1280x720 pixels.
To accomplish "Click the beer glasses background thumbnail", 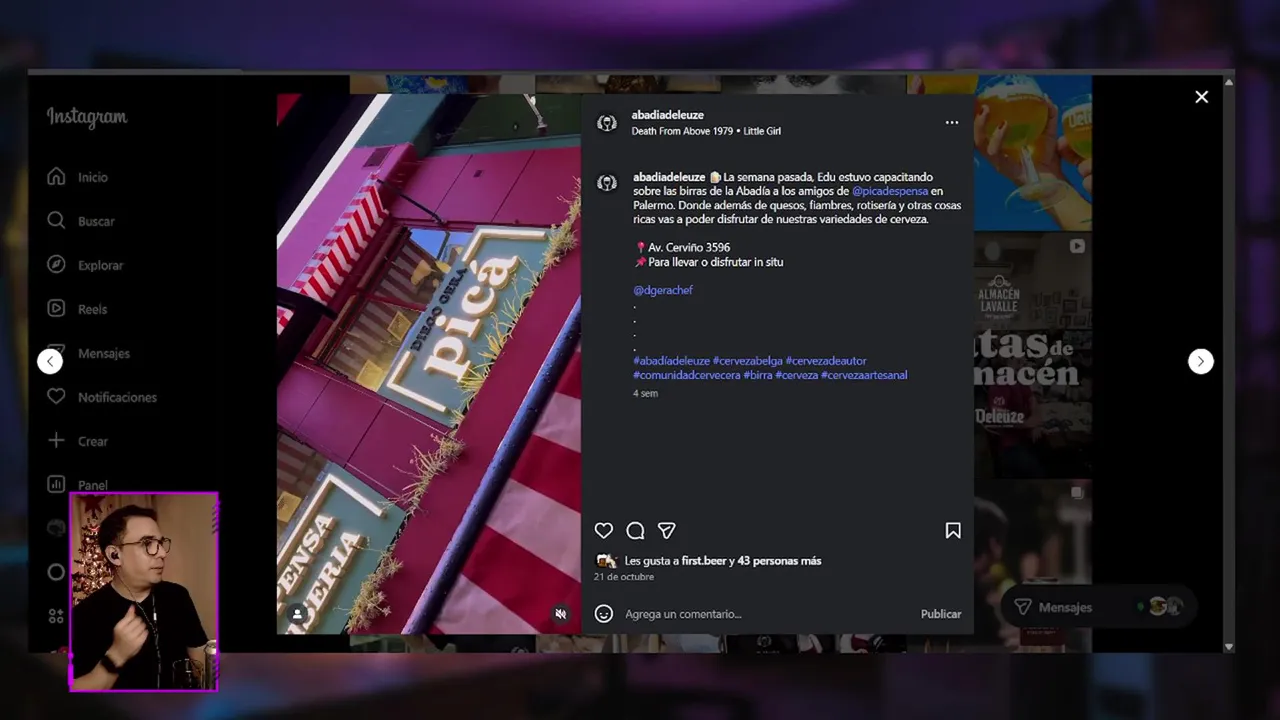I will tap(1033, 153).
